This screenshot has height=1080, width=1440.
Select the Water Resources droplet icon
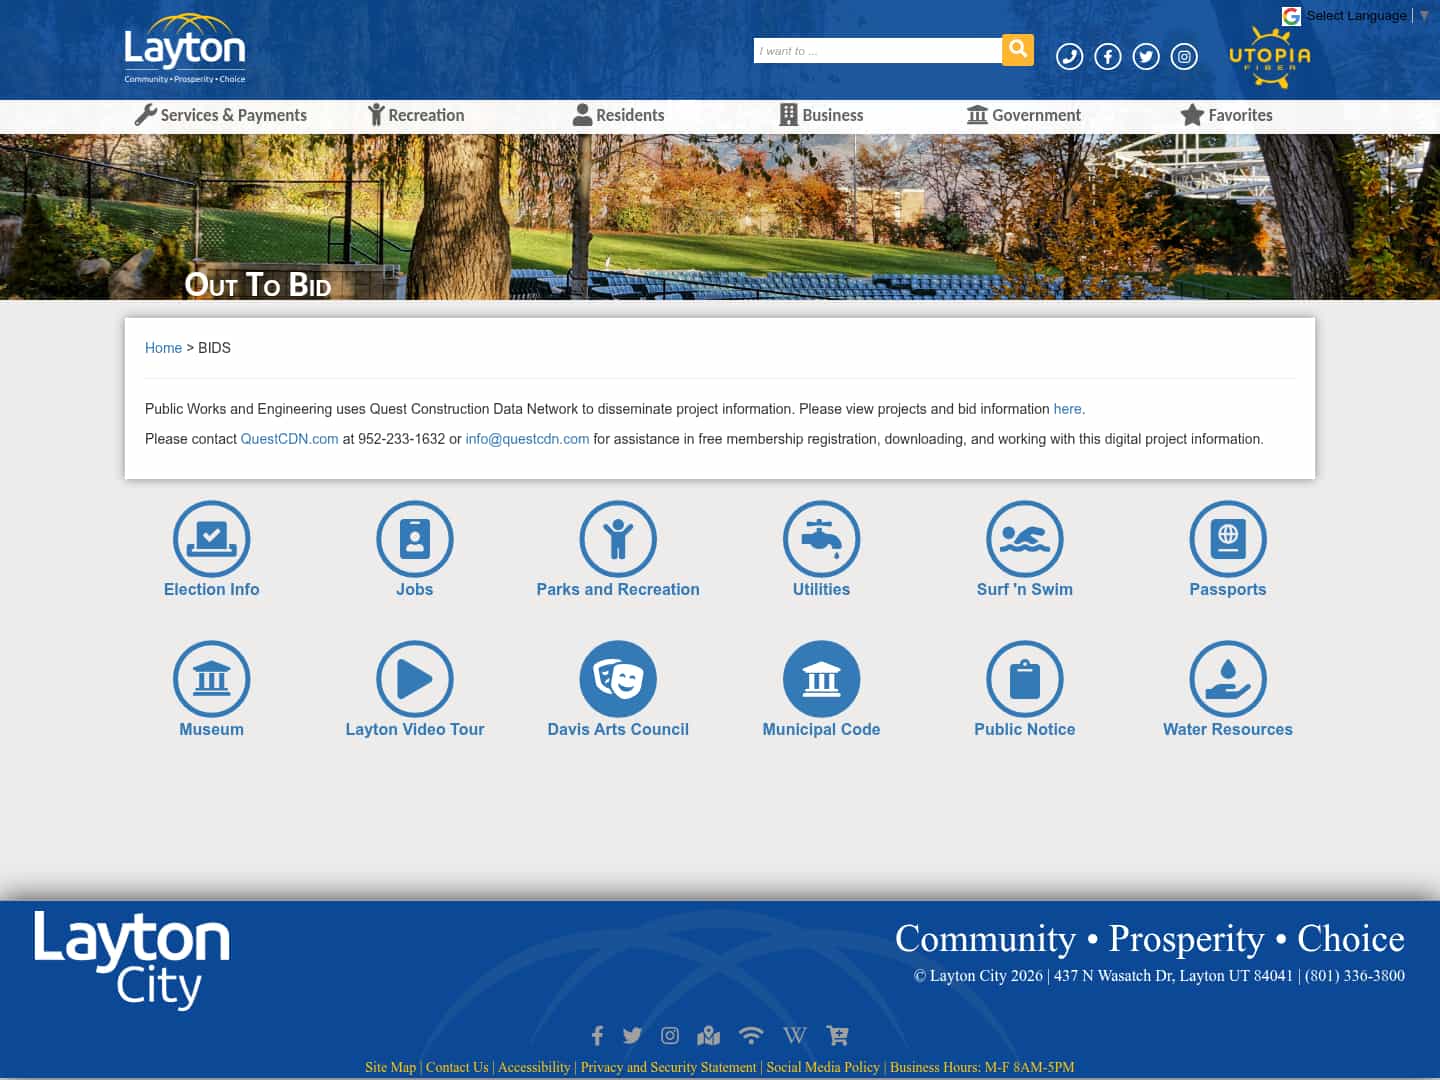(1228, 678)
